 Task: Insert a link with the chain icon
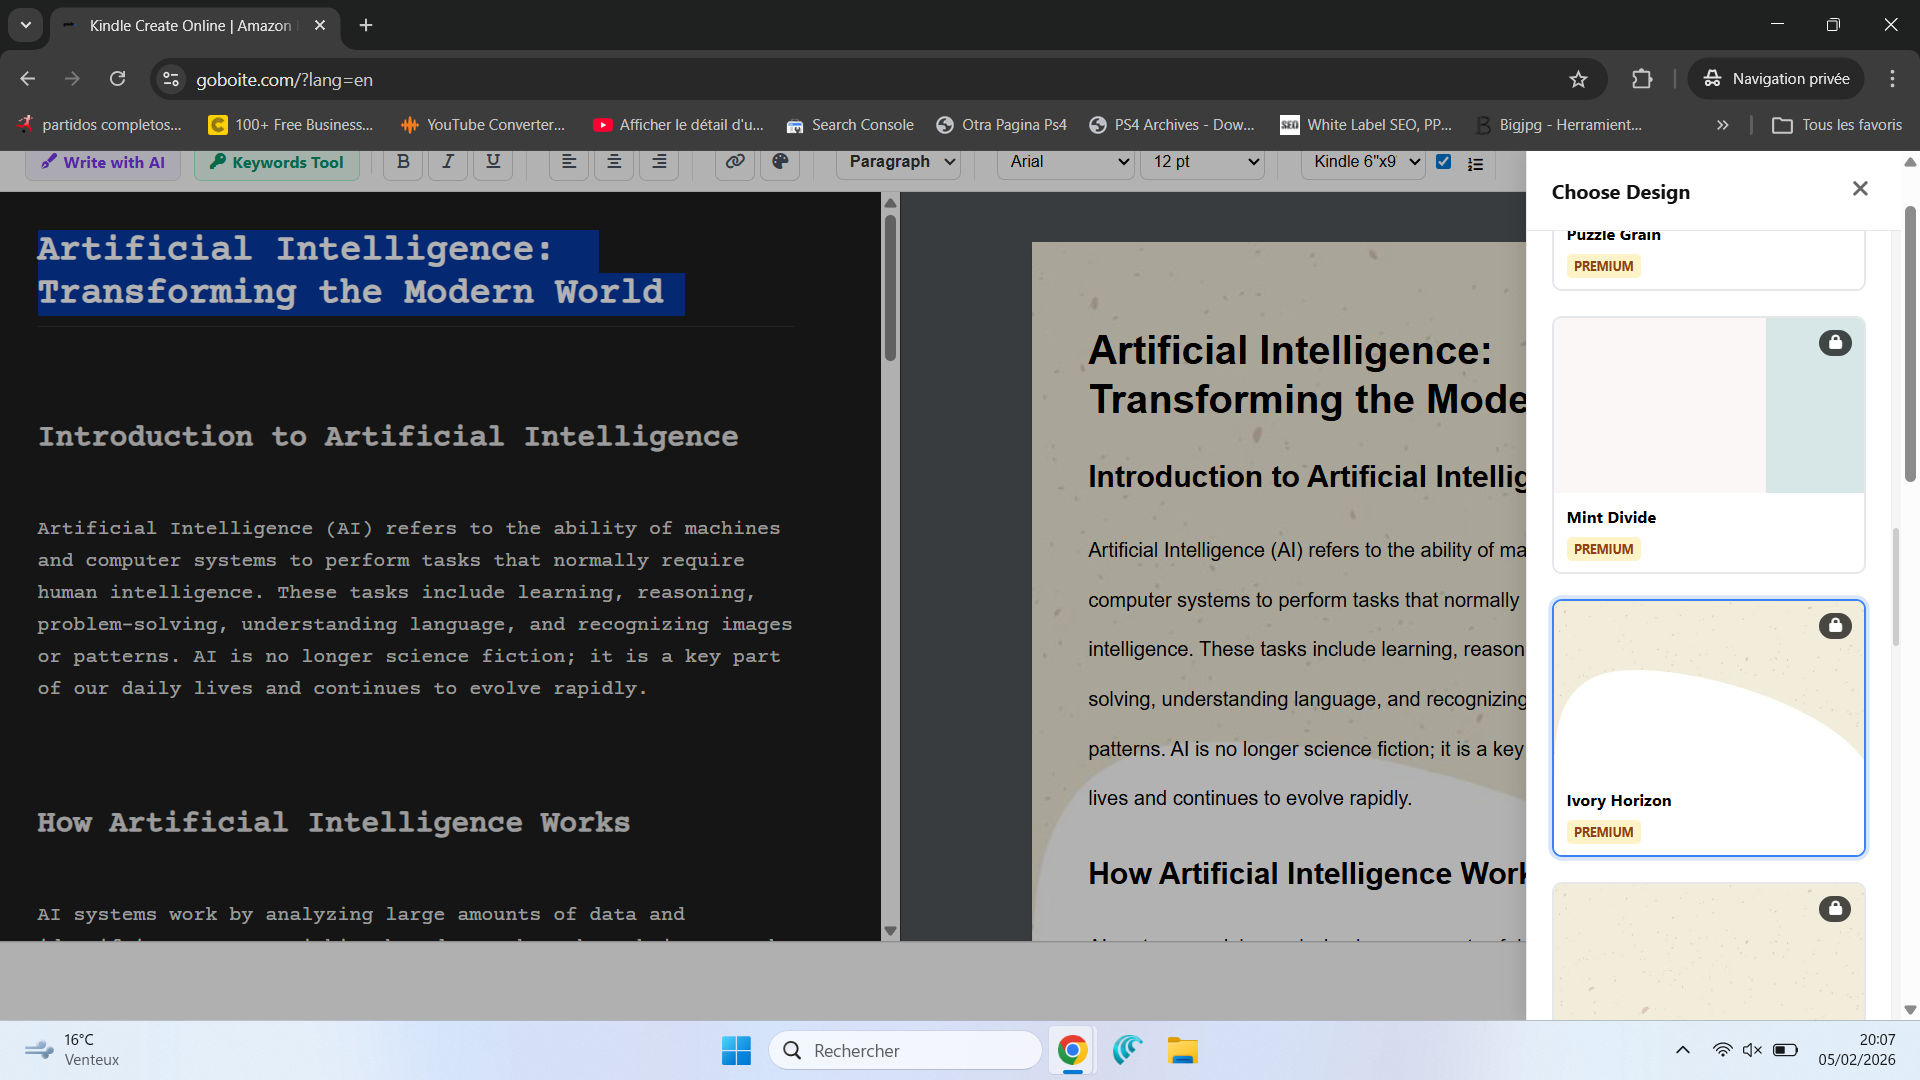pos(735,162)
